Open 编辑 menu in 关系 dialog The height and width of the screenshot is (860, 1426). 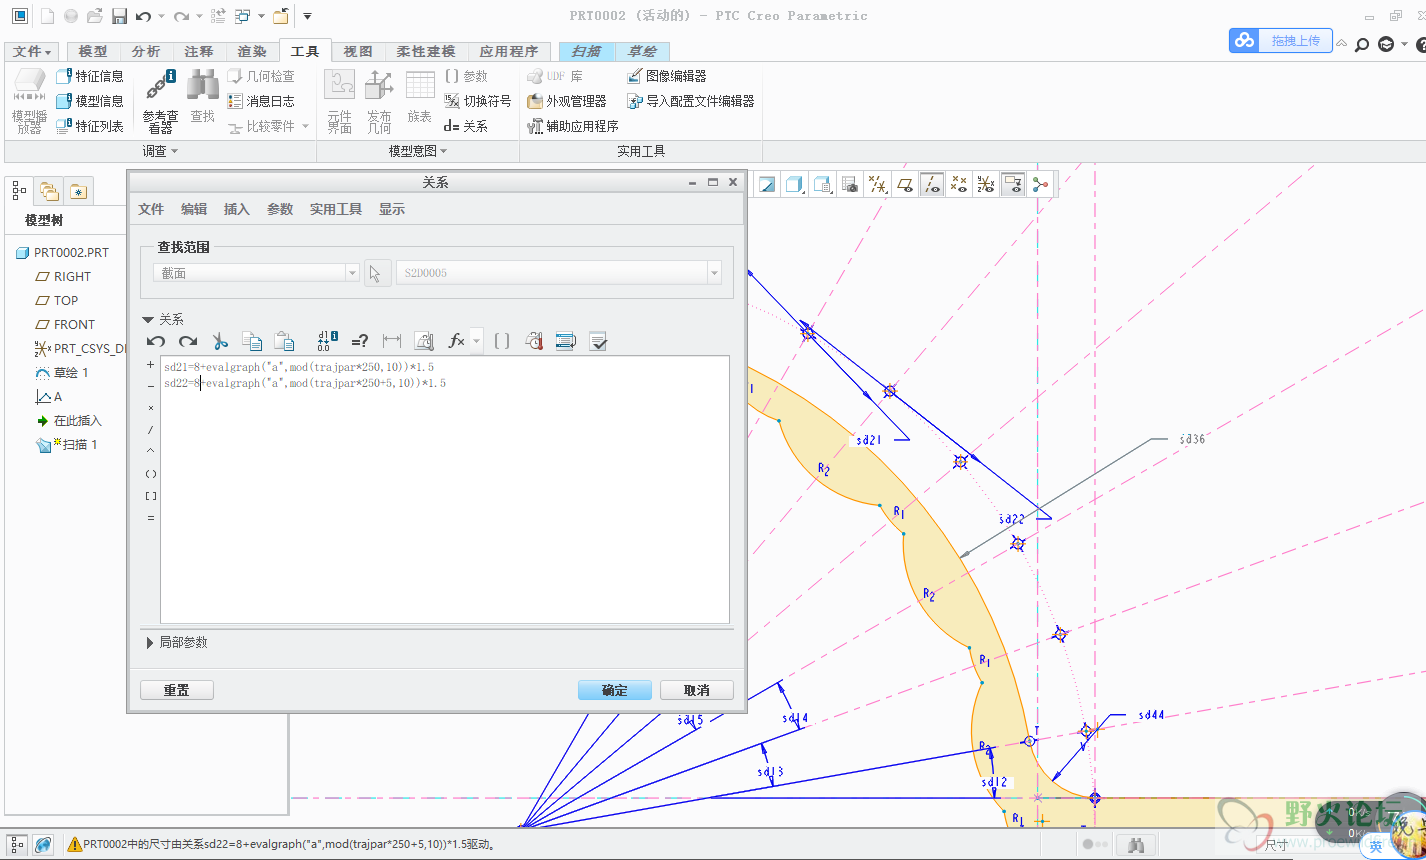pyautogui.click(x=194, y=209)
